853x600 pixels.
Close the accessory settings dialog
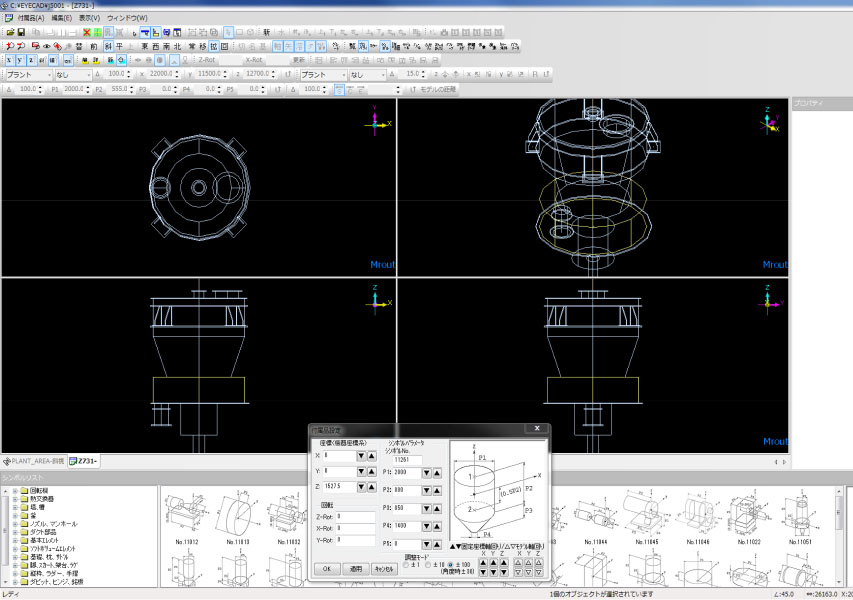[x=537, y=429]
